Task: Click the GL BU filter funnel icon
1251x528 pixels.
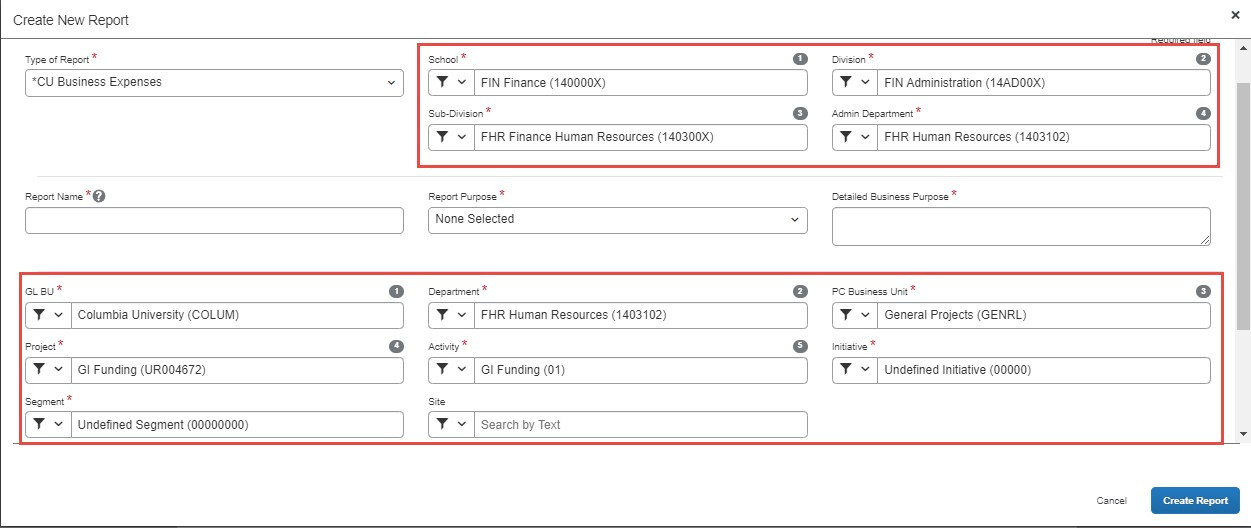Action: pos(38,315)
